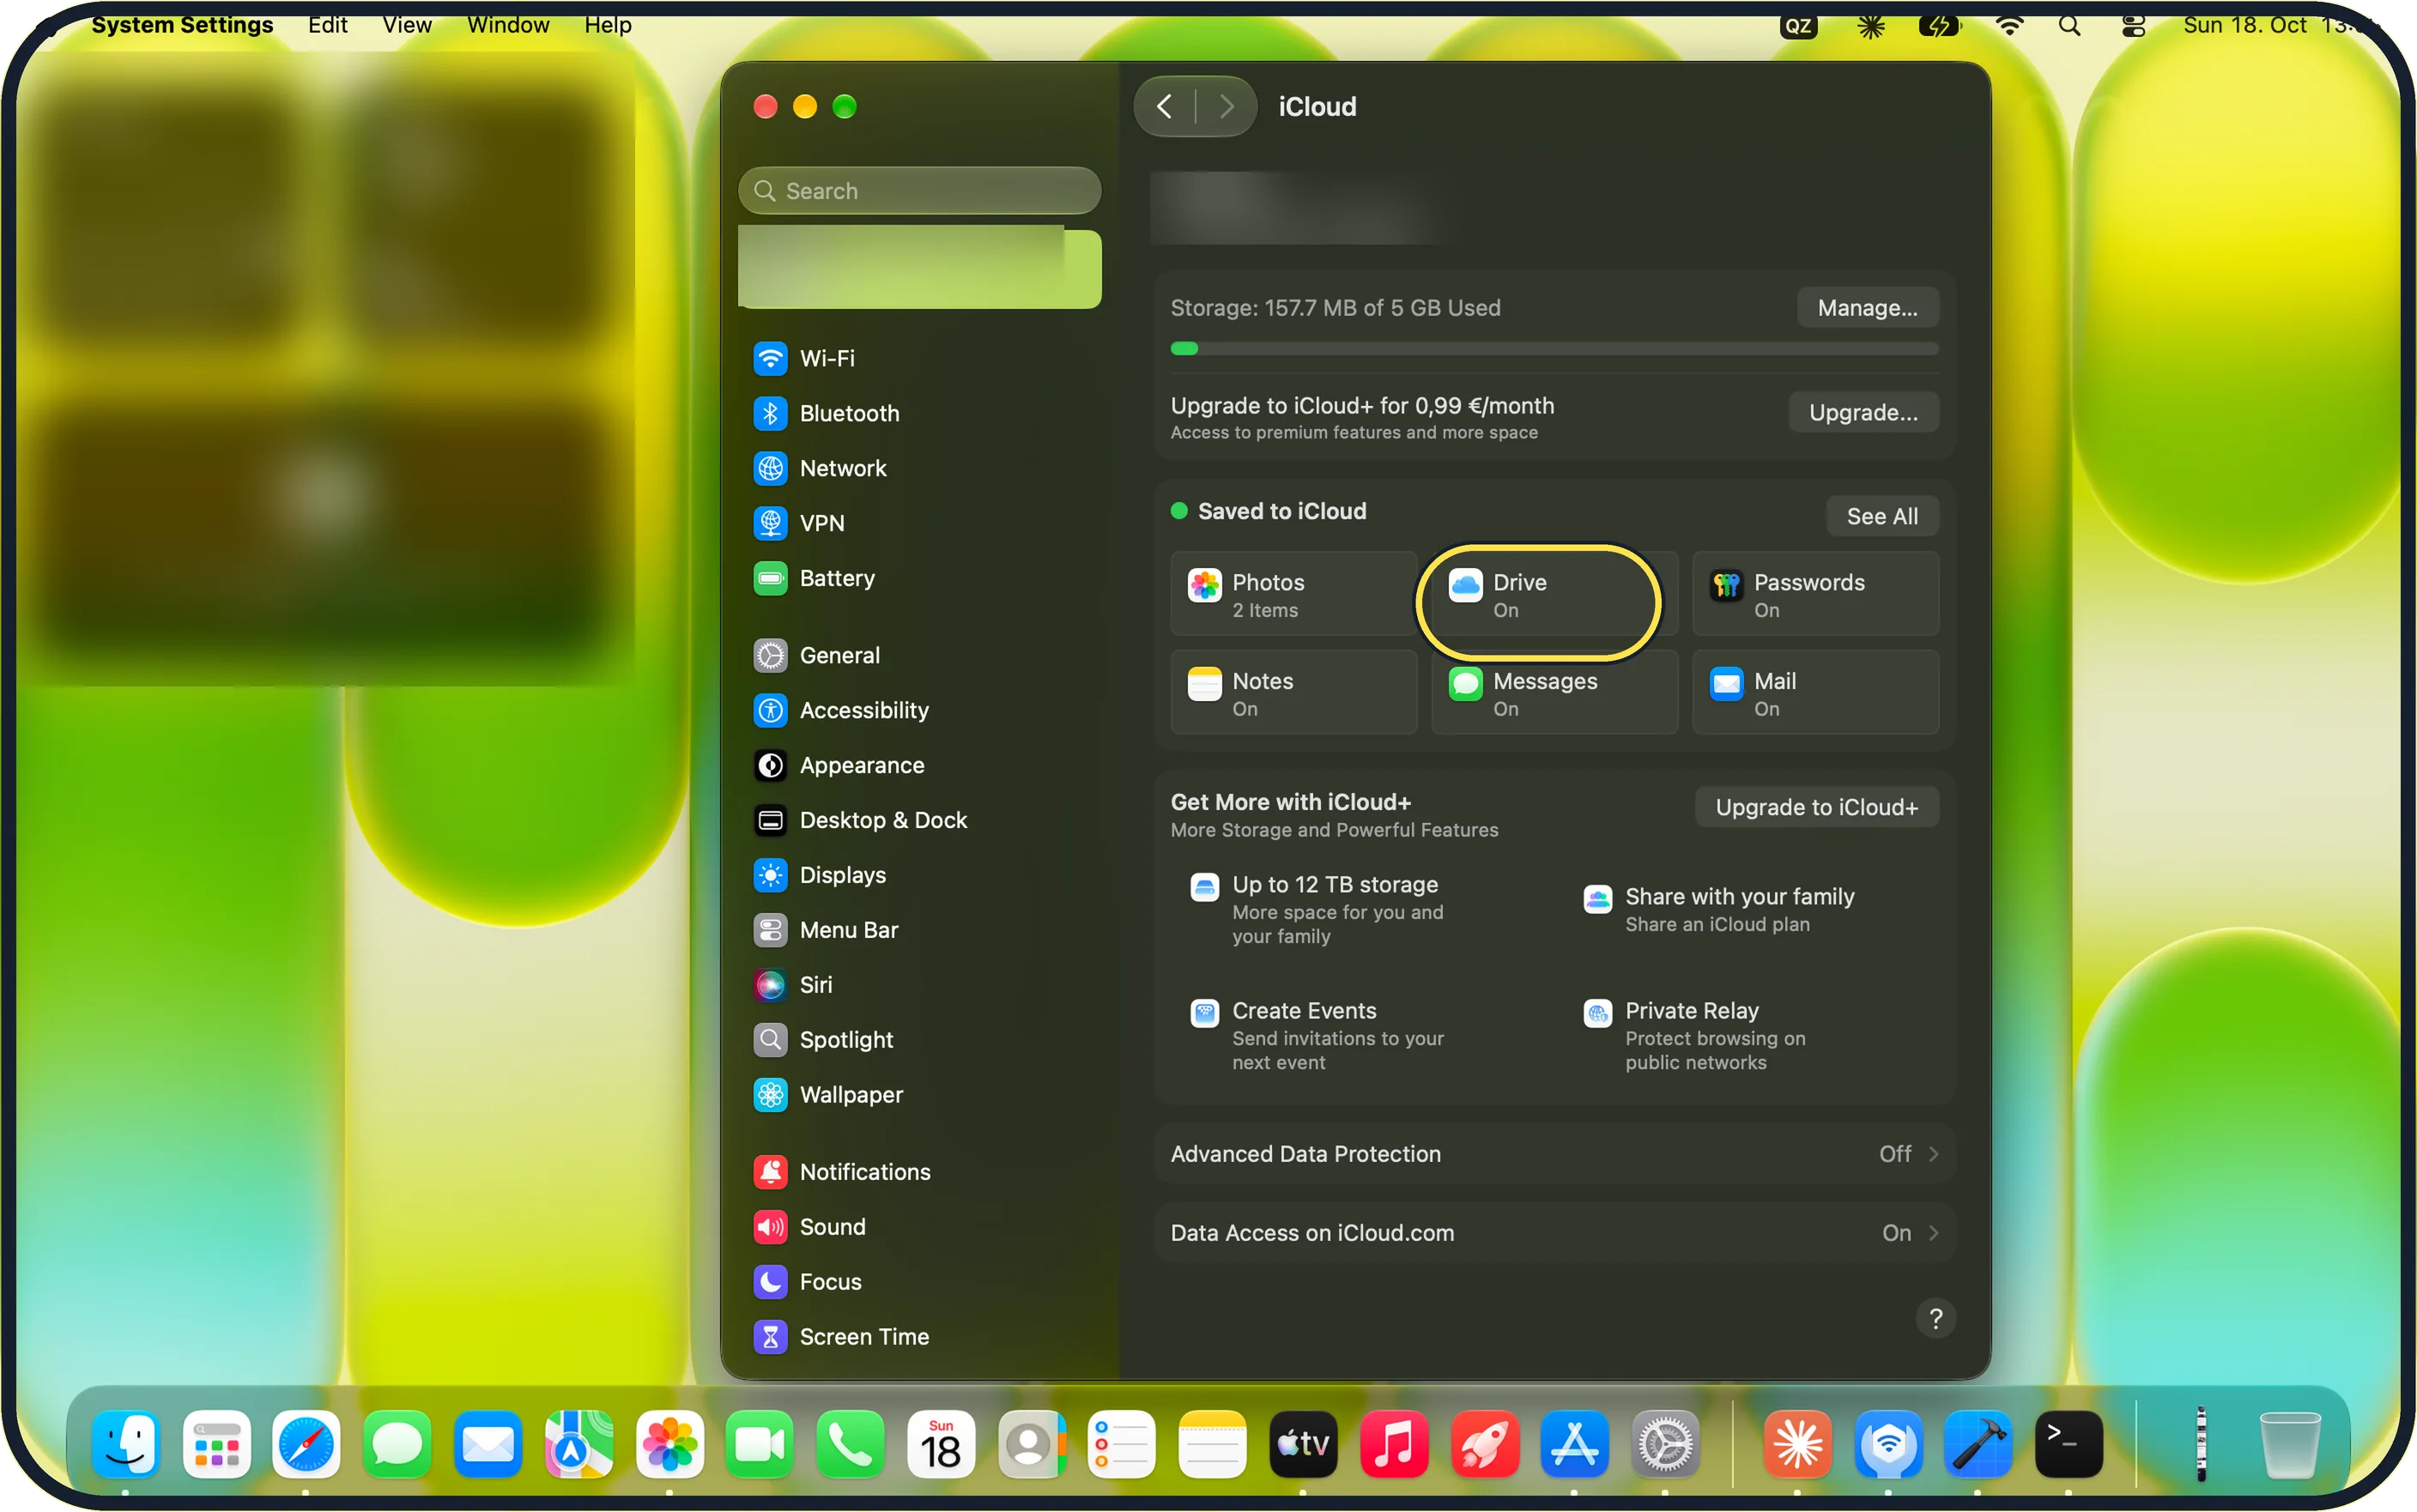This screenshot has width=2417, height=1512.
Task: Go back with the left chevron
Action: [1165, 107]
